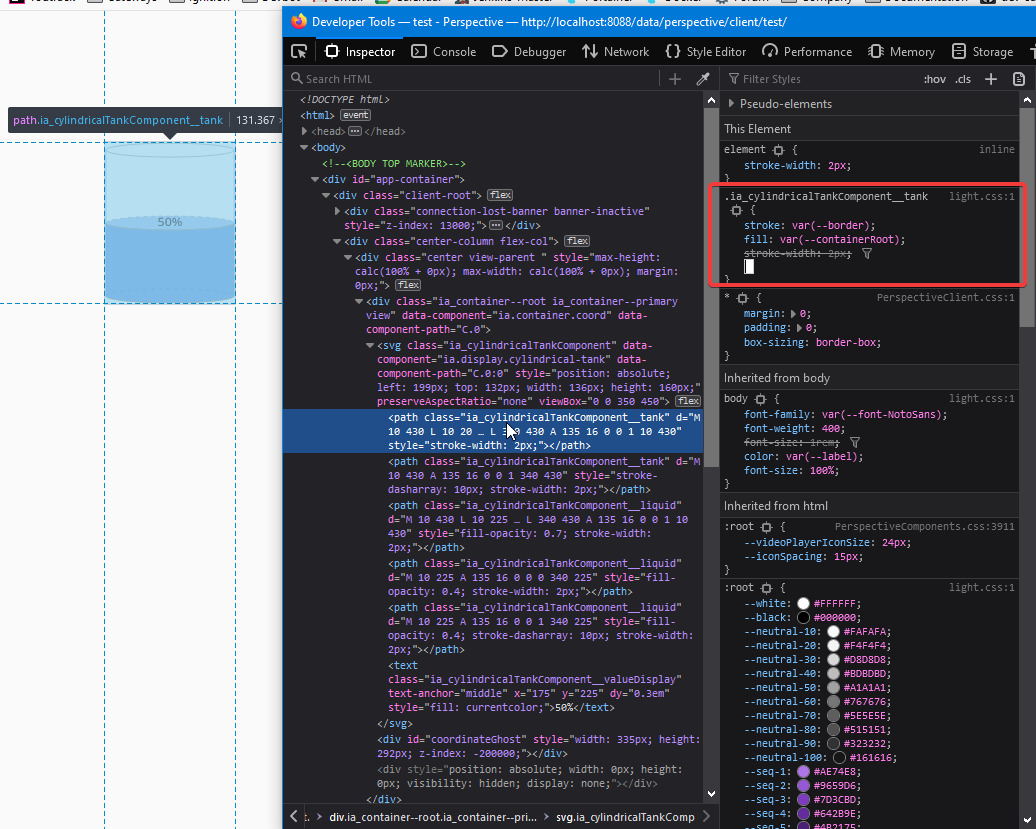The image size is (1036, 829).
Task: Click selector highlighter for element rule
Action: [x=779, y=150]
